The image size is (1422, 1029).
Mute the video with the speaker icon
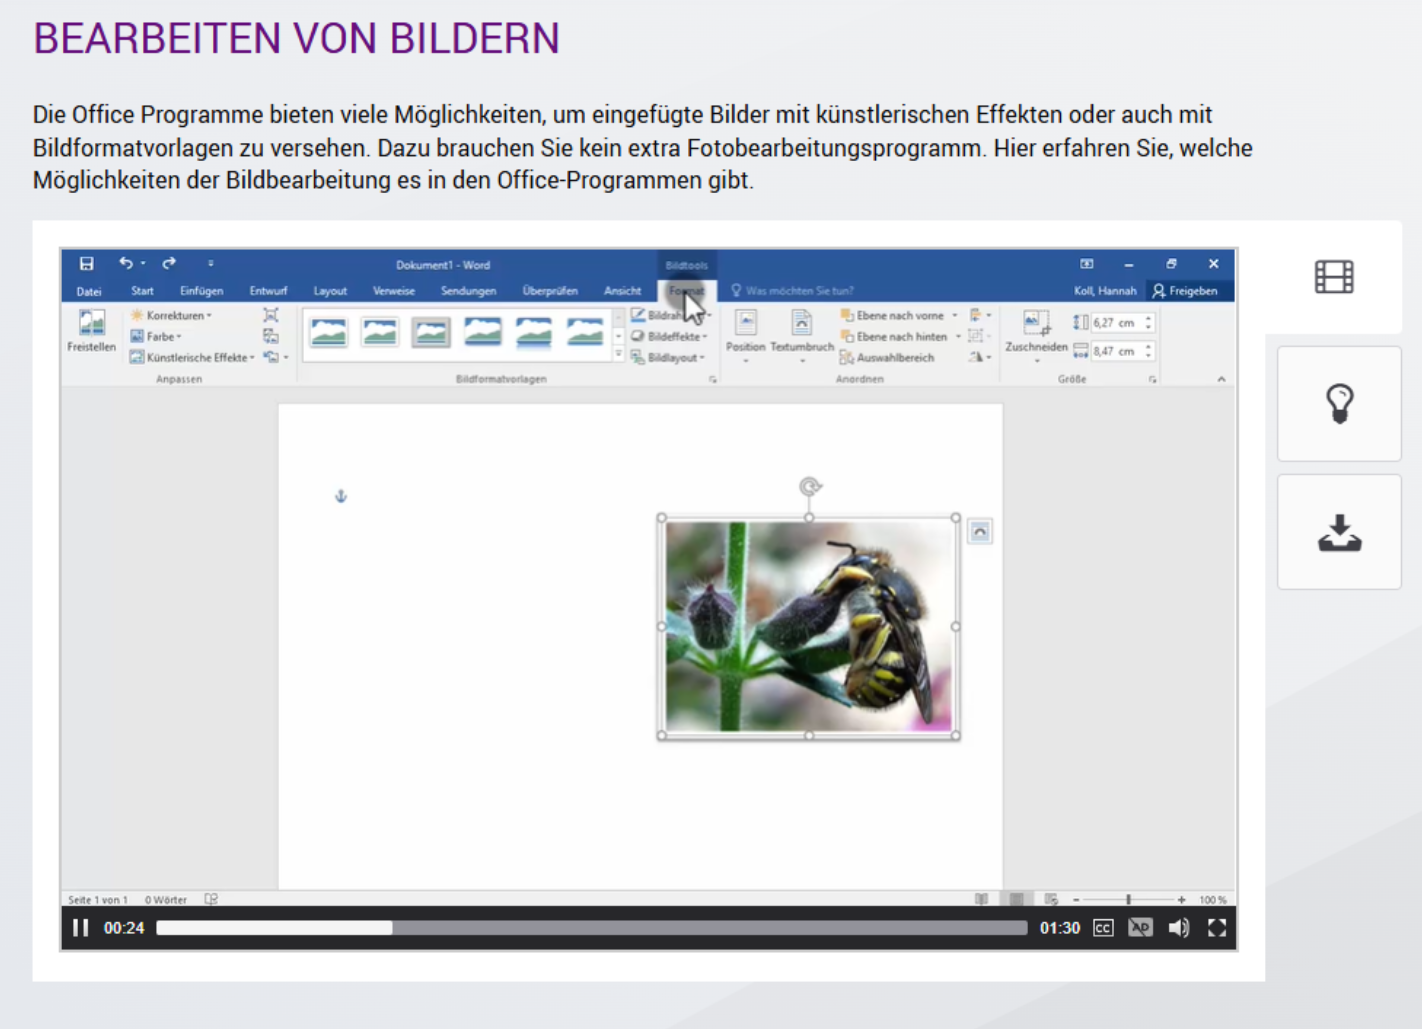click(1179, 928)
